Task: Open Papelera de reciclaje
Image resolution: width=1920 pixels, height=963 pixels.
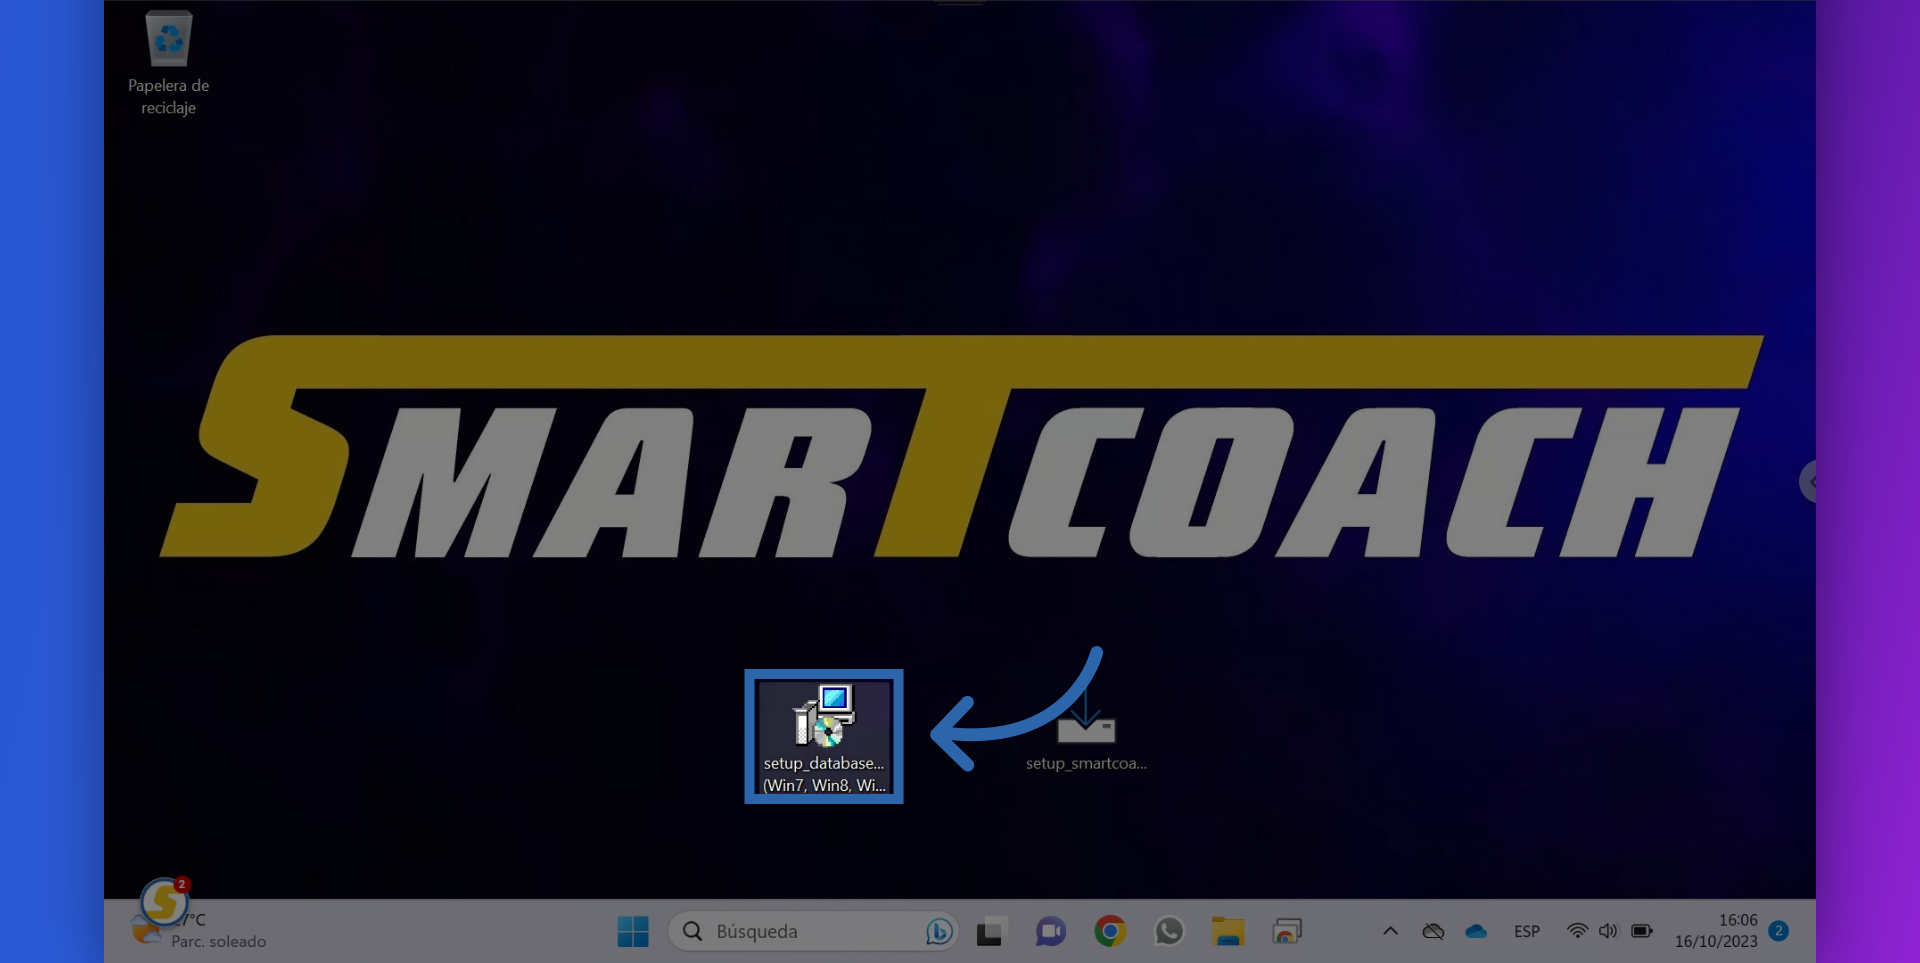Action: click(x=168, y=40)
